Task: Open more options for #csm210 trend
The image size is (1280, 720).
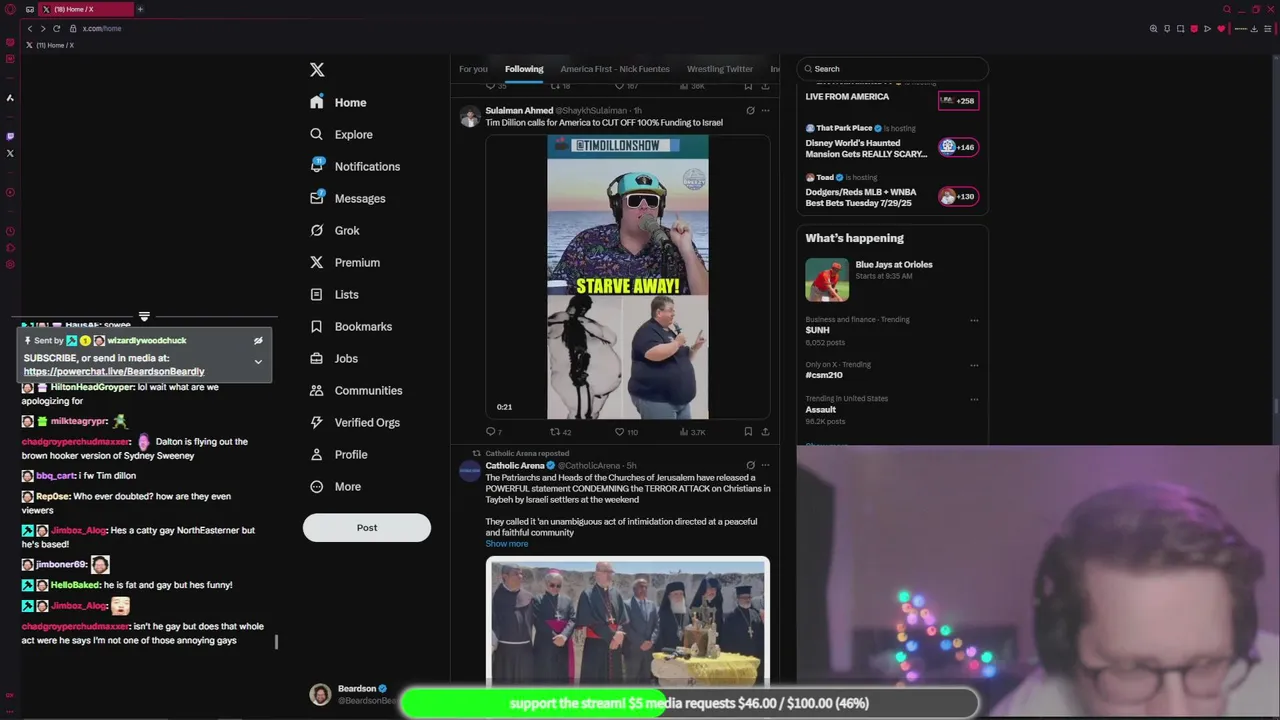Action: [974, 365]
